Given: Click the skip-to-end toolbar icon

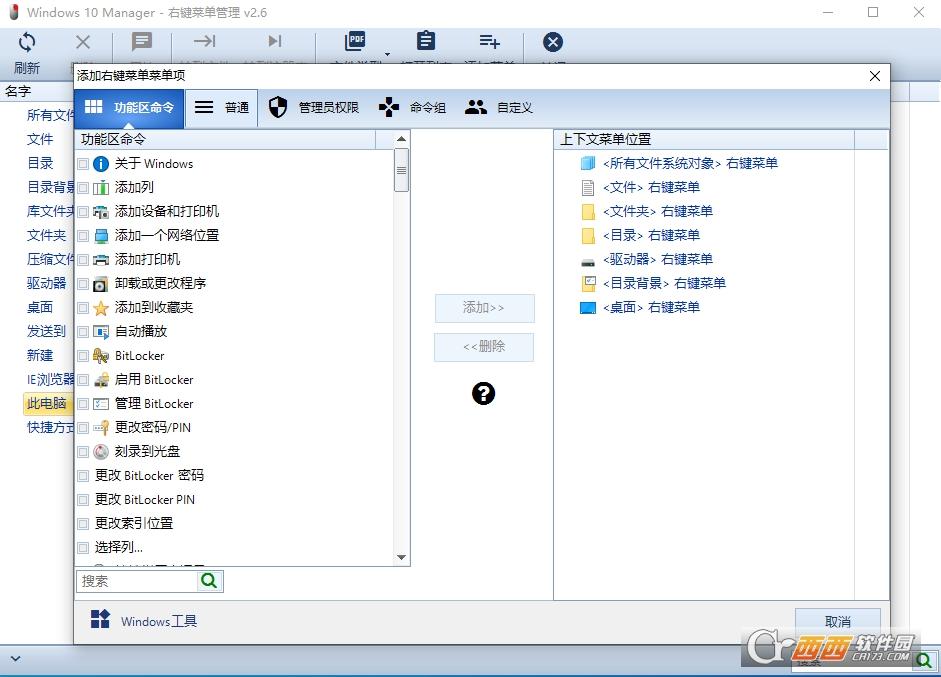Looking at the screenshot, I should point(275,41).
